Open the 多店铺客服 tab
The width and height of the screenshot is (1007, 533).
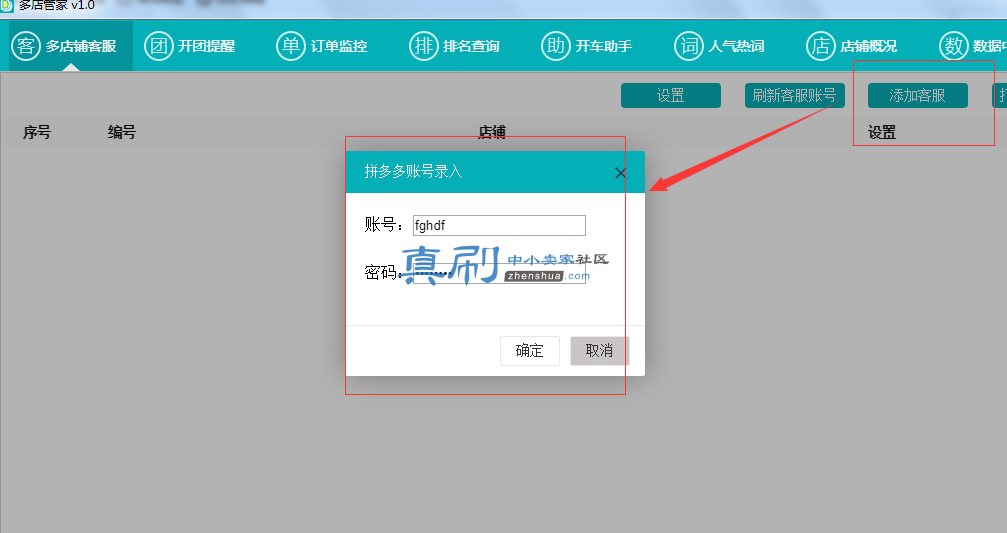pyautogui.click(x=71, y=46)
